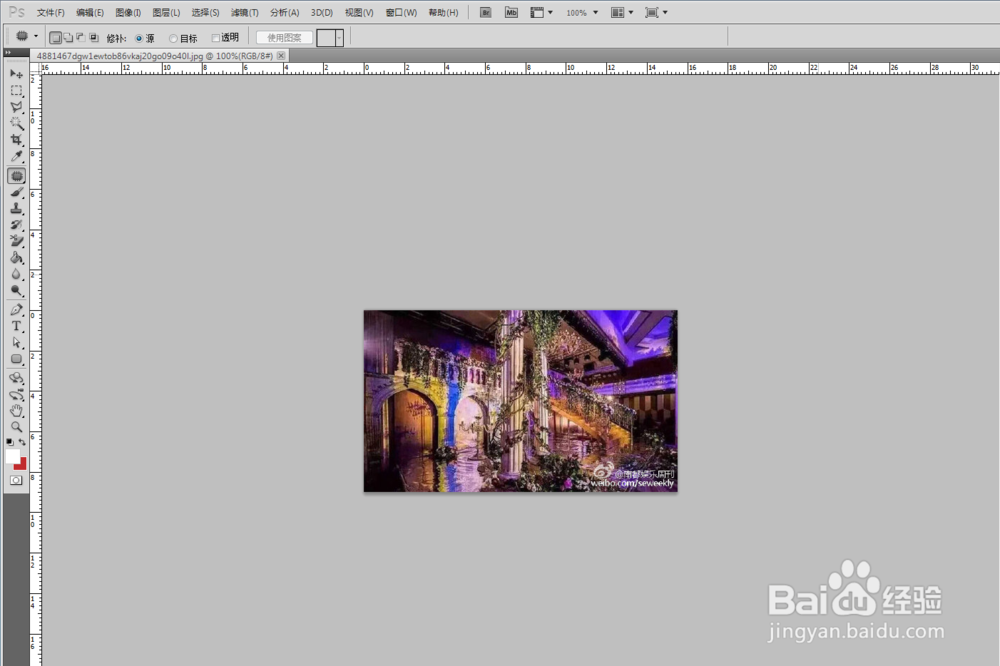The height and width of the screenshot is (666, 1000).
Task: Select the 目标 (Destination) radio button
Action: click(x=173, y=38)
